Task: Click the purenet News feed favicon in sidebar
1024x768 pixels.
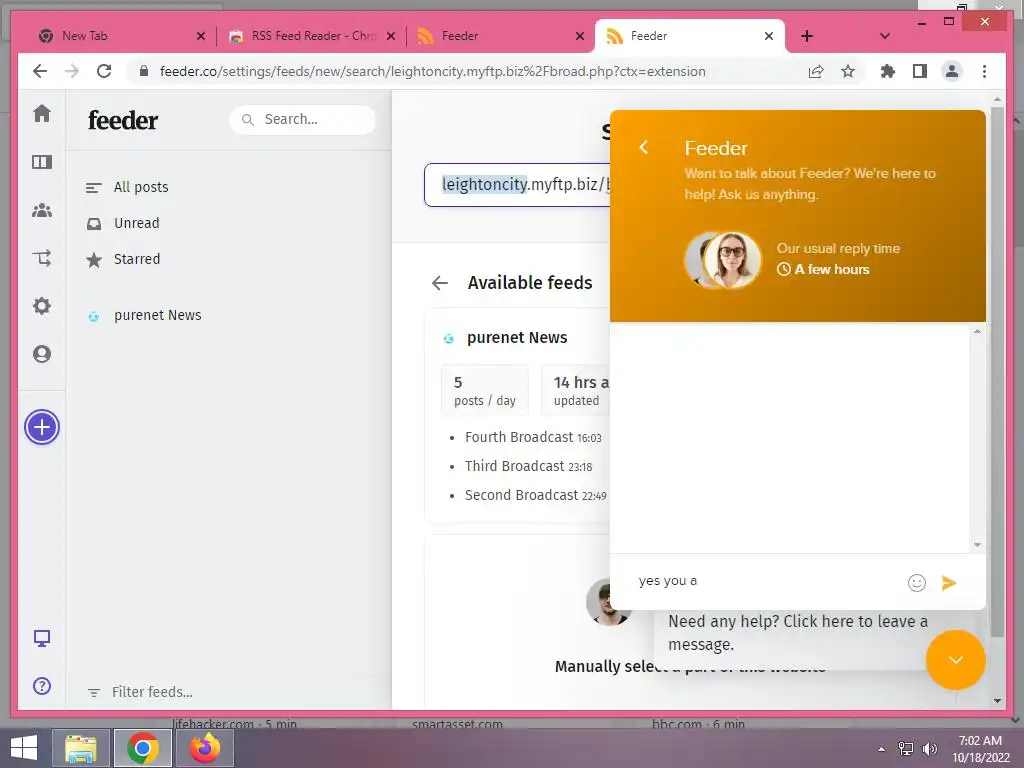Action: pyautogui.click(x=94, y=317)
